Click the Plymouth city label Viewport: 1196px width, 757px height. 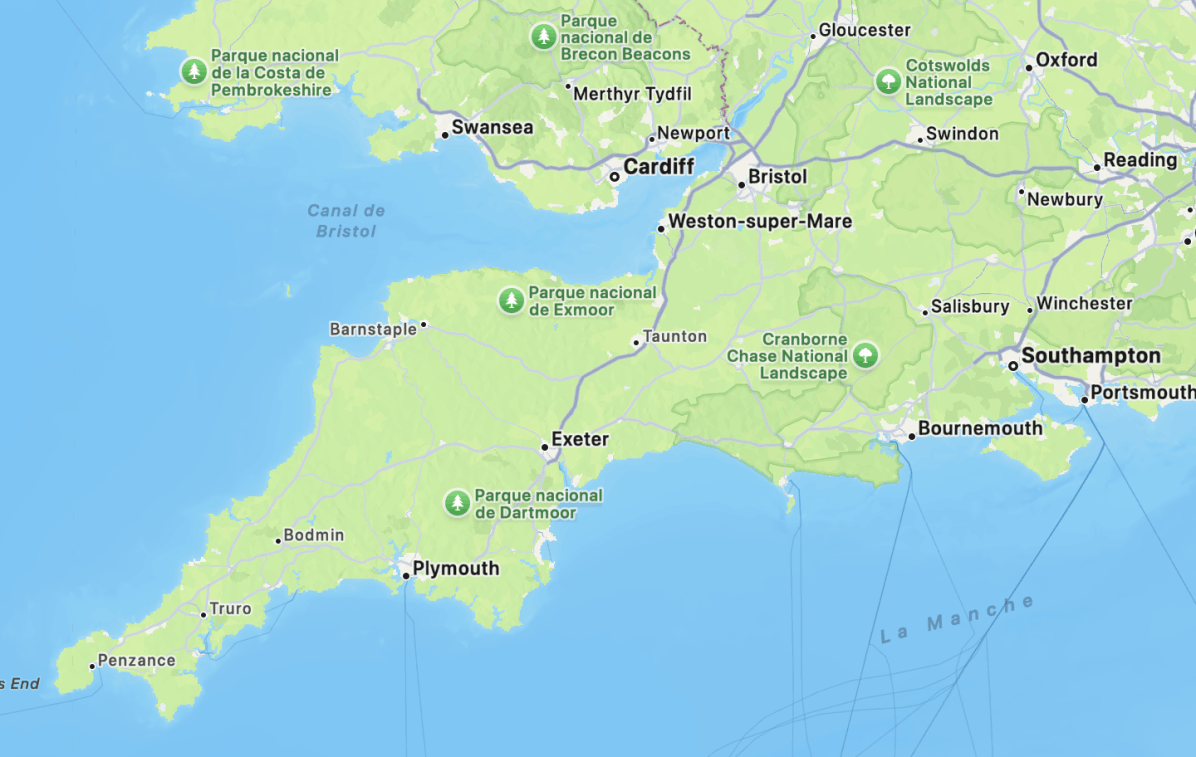(456, 569)
